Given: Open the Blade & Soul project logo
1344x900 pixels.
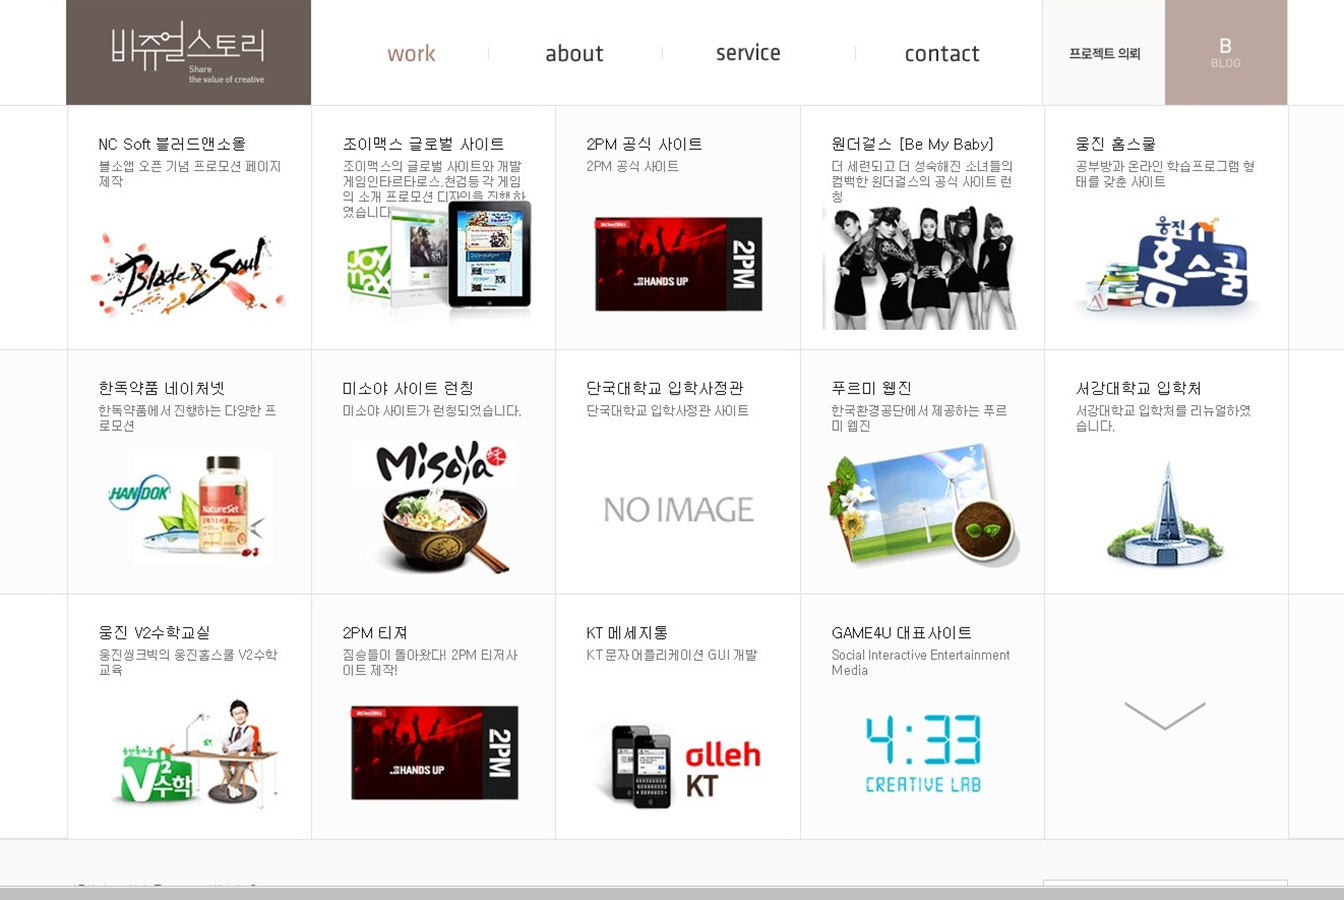Looking at the screenshot, I should point(188,274).
